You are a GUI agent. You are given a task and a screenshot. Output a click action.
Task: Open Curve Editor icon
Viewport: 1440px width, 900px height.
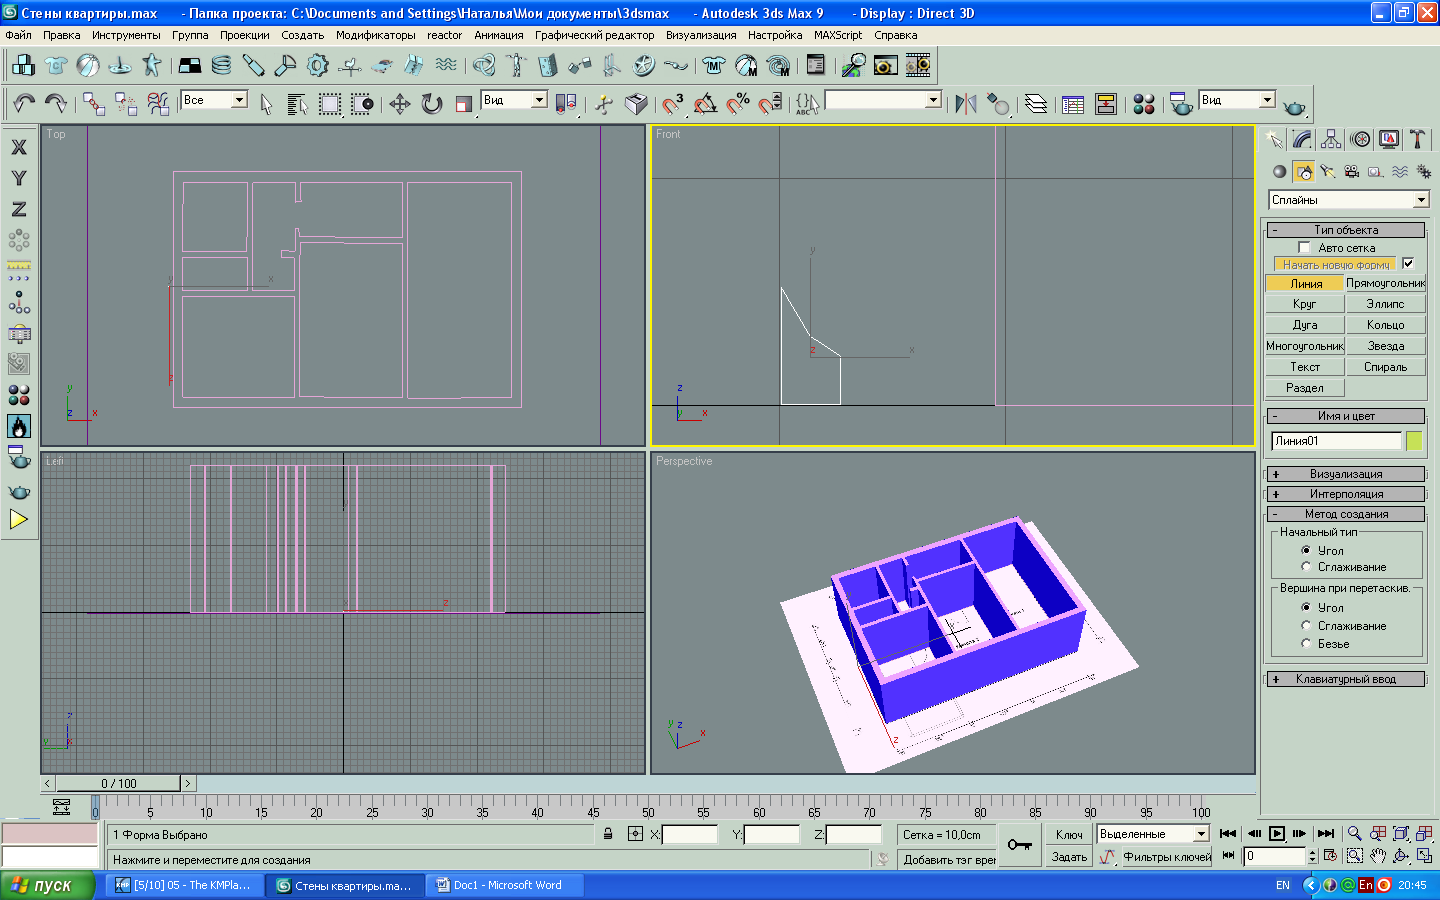point(1073,103)
